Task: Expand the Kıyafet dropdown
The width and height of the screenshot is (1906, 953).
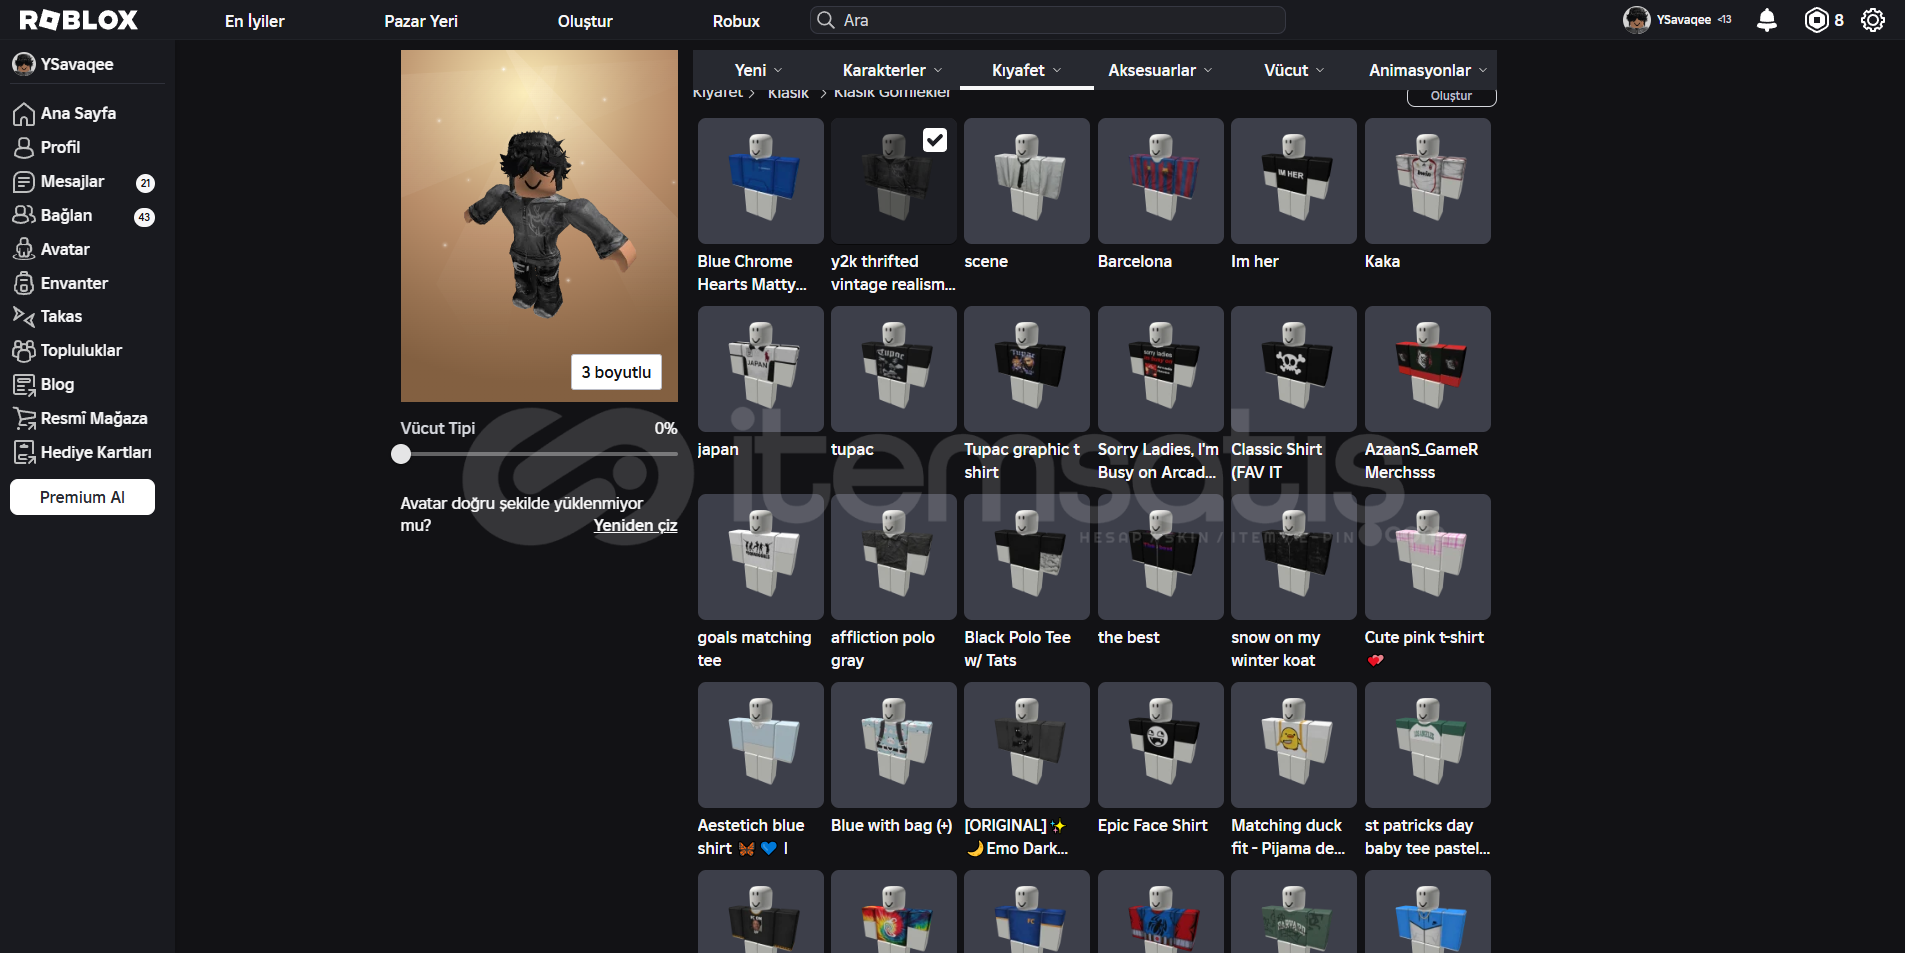Action: coord(1026,70)
